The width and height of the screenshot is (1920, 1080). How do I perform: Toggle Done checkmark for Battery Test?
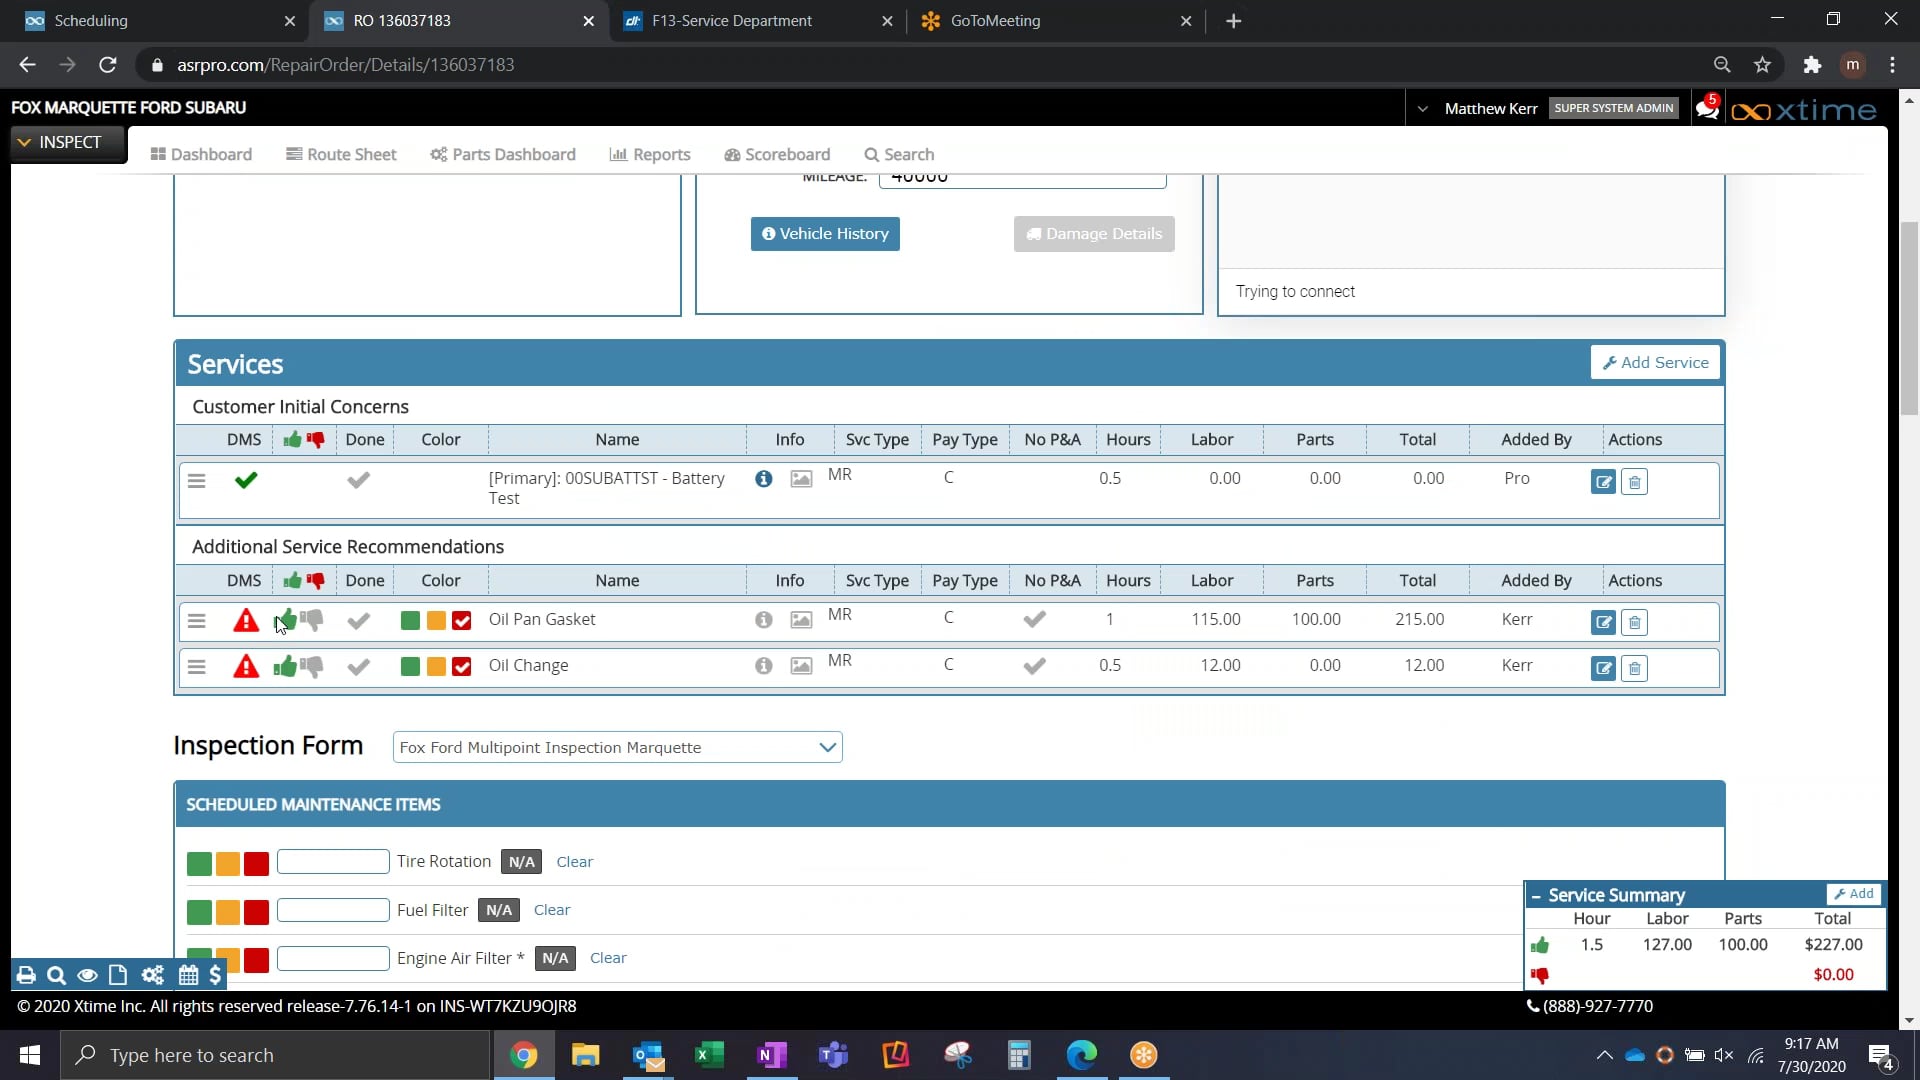358,480
